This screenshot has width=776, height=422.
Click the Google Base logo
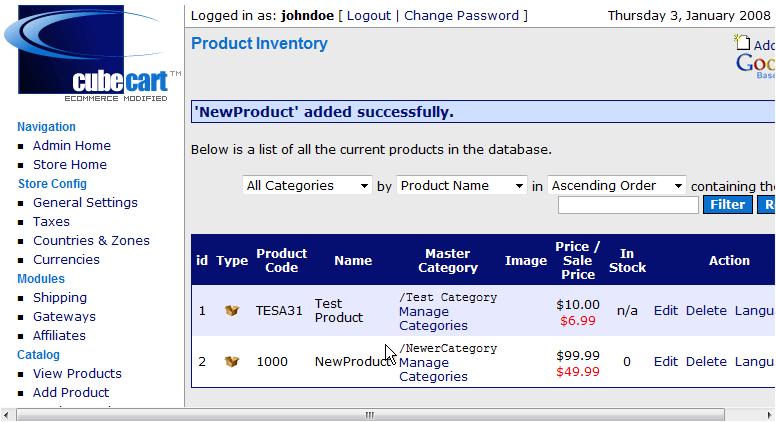pos(756,65)
